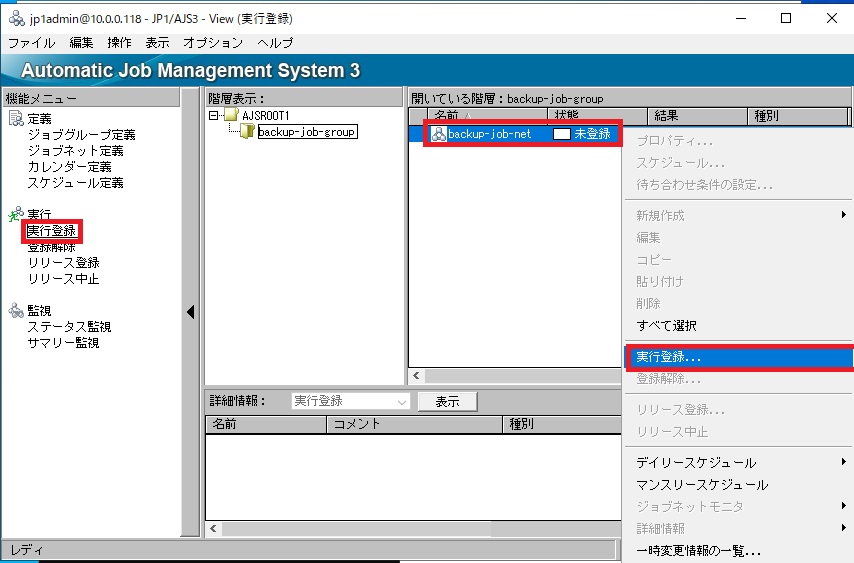The width and height of the screenshot is (854, 563).
Task: Click コメント column header in detail table
Action: (414, 424)
